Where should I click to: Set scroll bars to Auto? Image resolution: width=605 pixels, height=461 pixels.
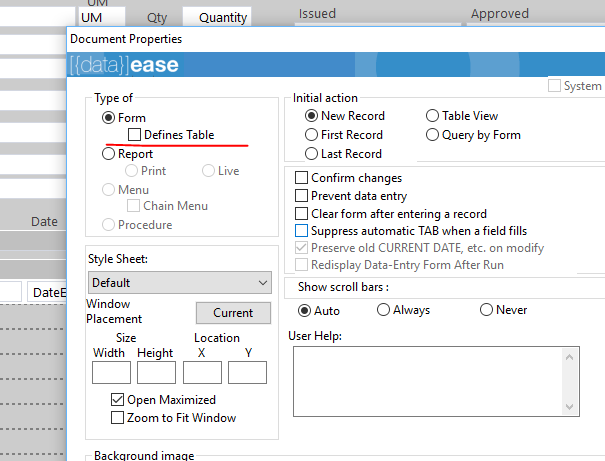click(x=304, y=311)
